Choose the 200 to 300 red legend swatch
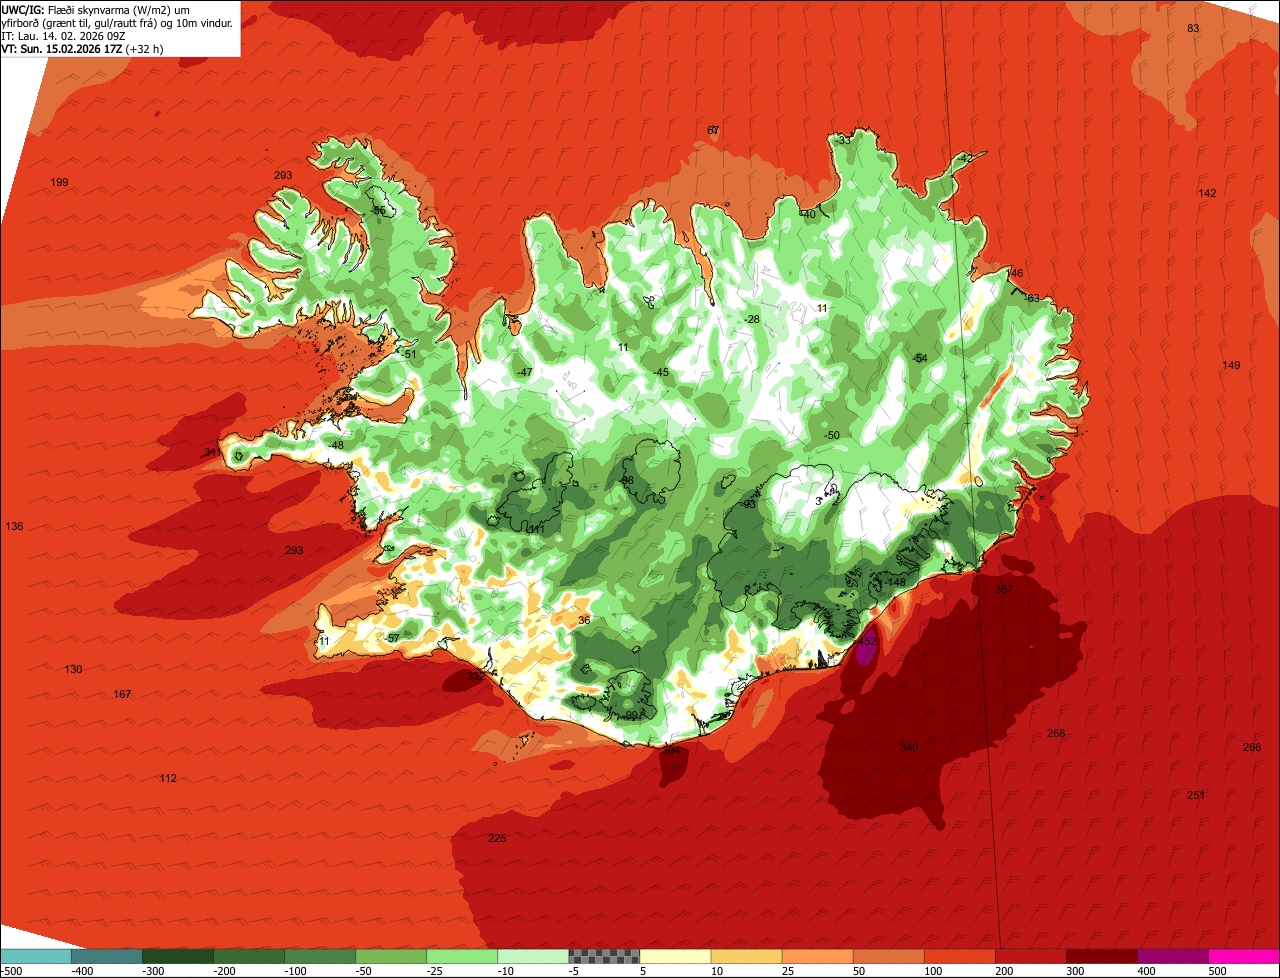Viewport: 1280px width, 978px height. click(1030, 956)
